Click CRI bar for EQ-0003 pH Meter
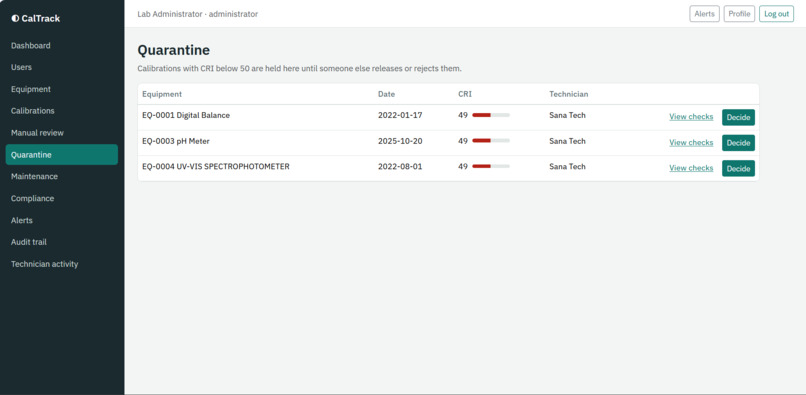Image resolution: width=806 pixels, height=395 pixels. click(x=491, y=141)
